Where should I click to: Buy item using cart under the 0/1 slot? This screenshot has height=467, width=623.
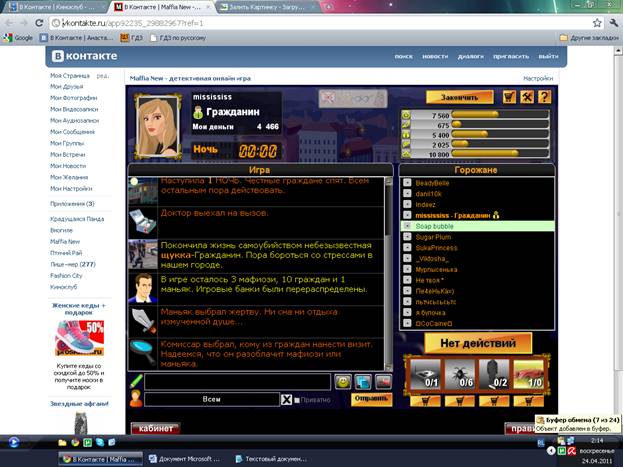(x=425, y=401)
